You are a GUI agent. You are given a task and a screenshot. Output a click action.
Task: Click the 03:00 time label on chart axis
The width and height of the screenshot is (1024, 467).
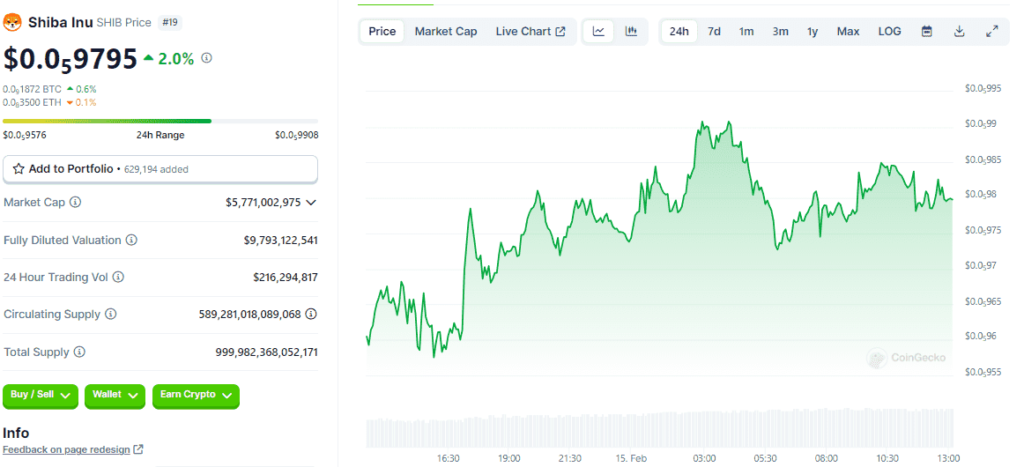pos(705,459)
